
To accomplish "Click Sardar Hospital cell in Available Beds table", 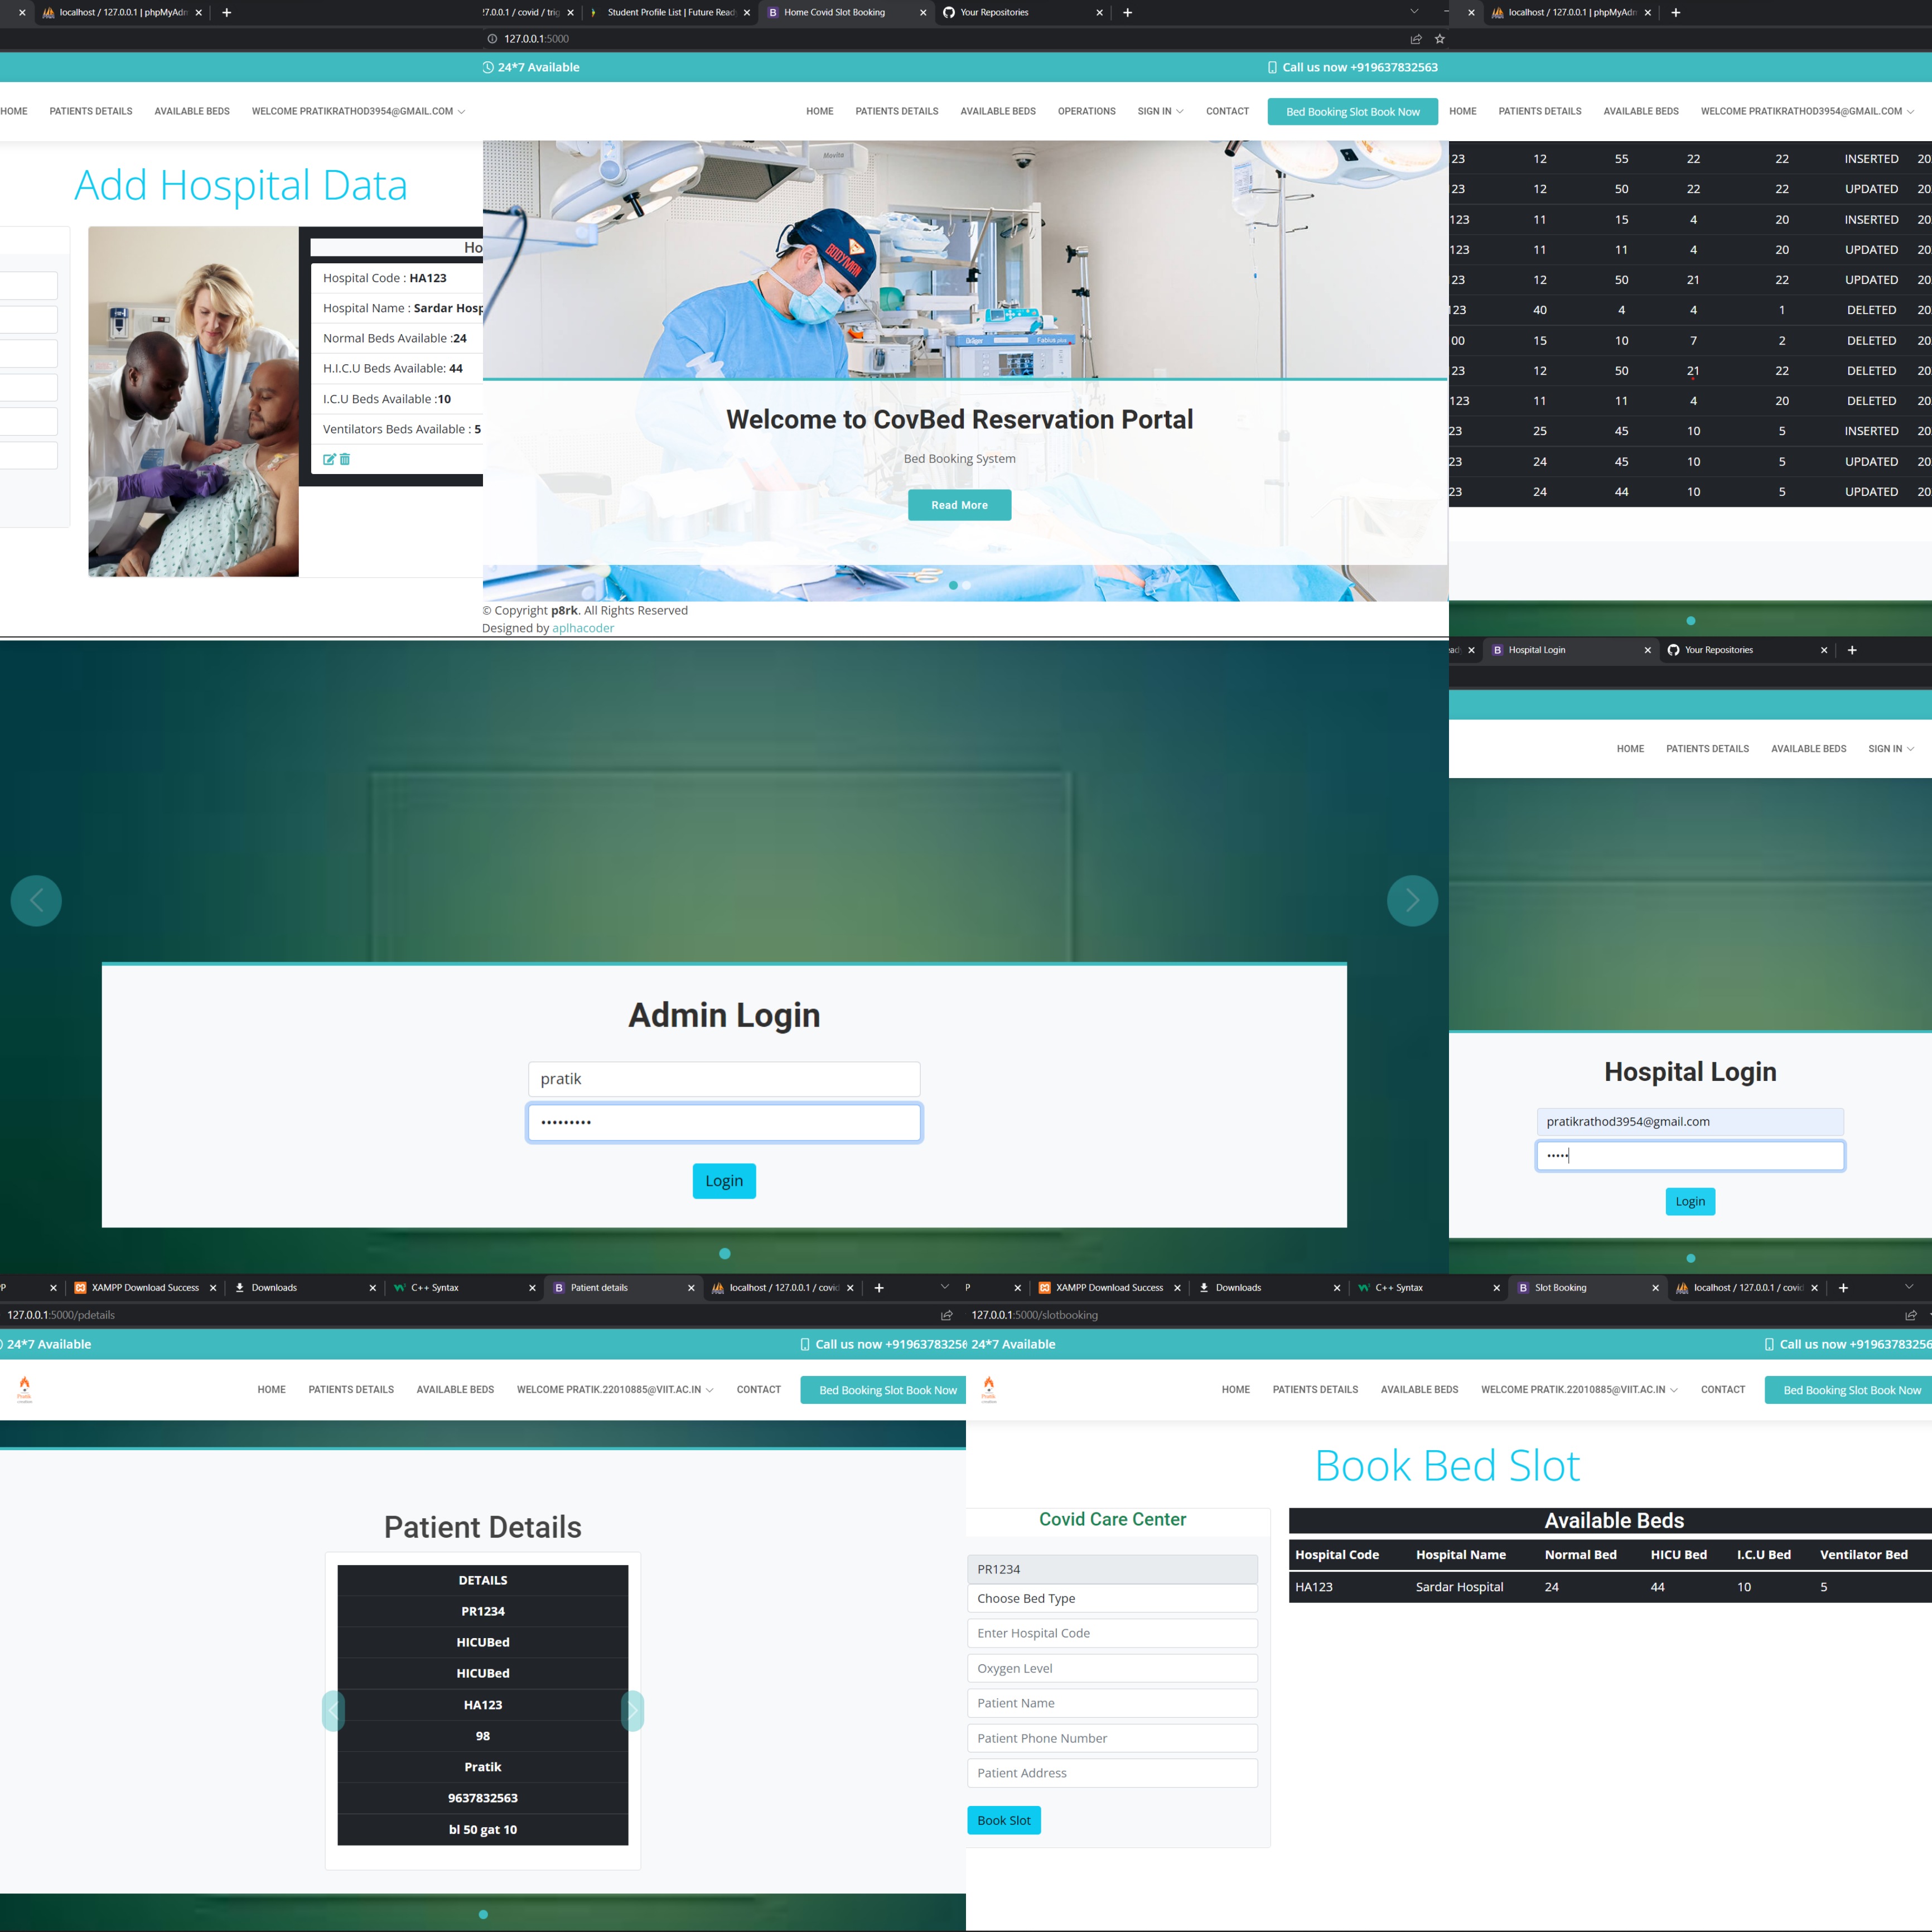I will (x=1459, y=1587).
